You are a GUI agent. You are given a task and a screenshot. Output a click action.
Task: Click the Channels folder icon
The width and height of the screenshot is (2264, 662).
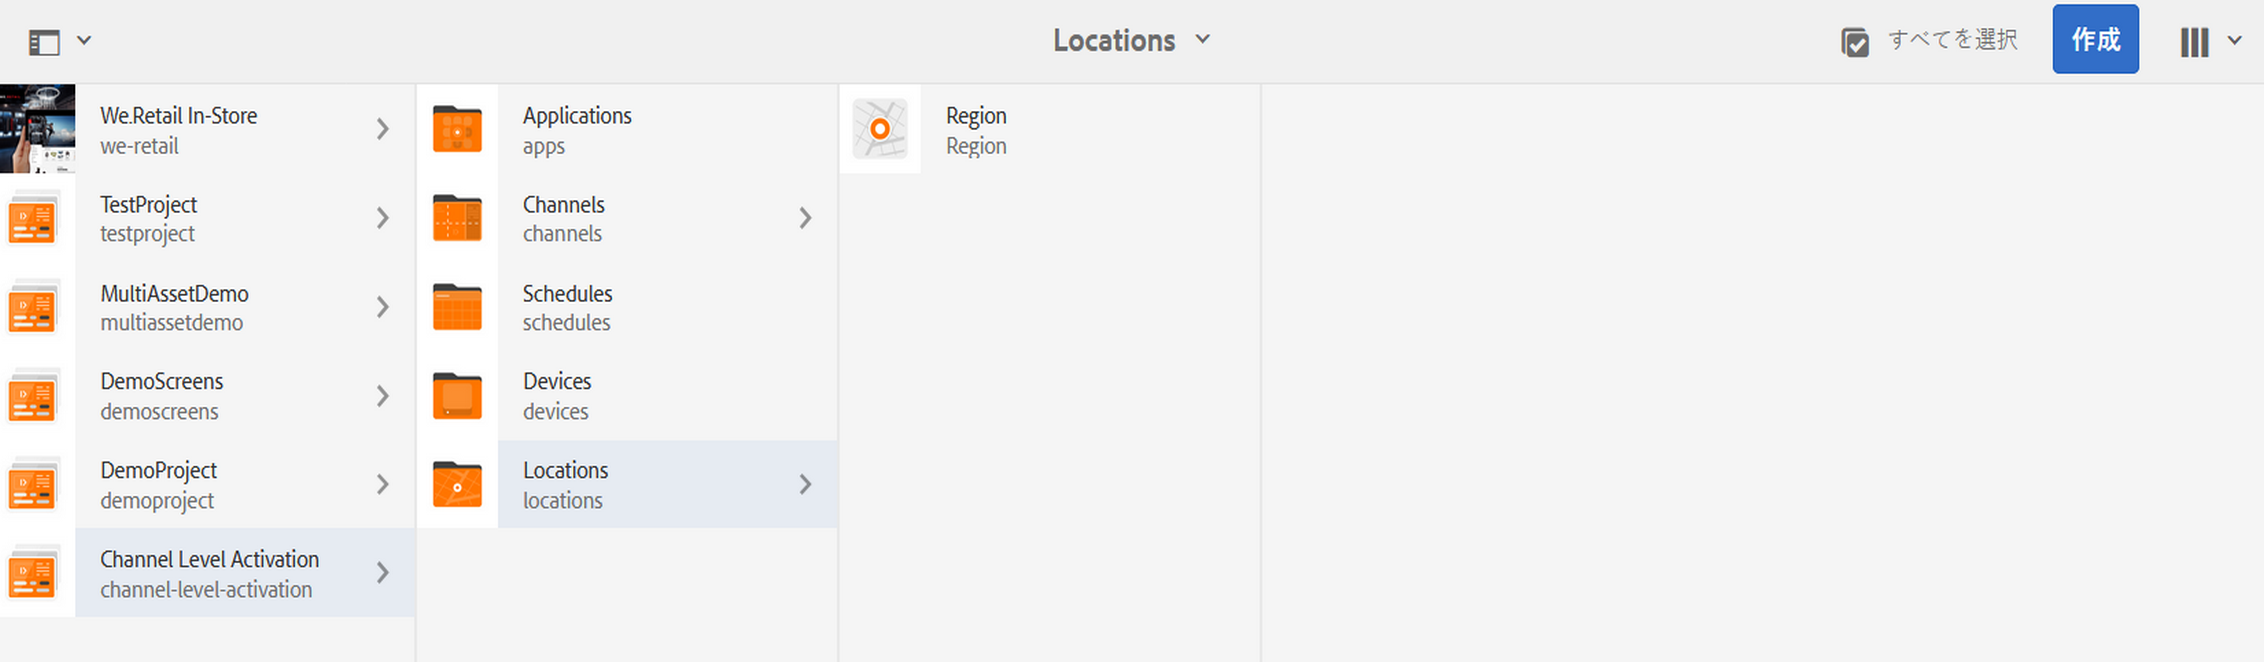click(x=457, y=218)
